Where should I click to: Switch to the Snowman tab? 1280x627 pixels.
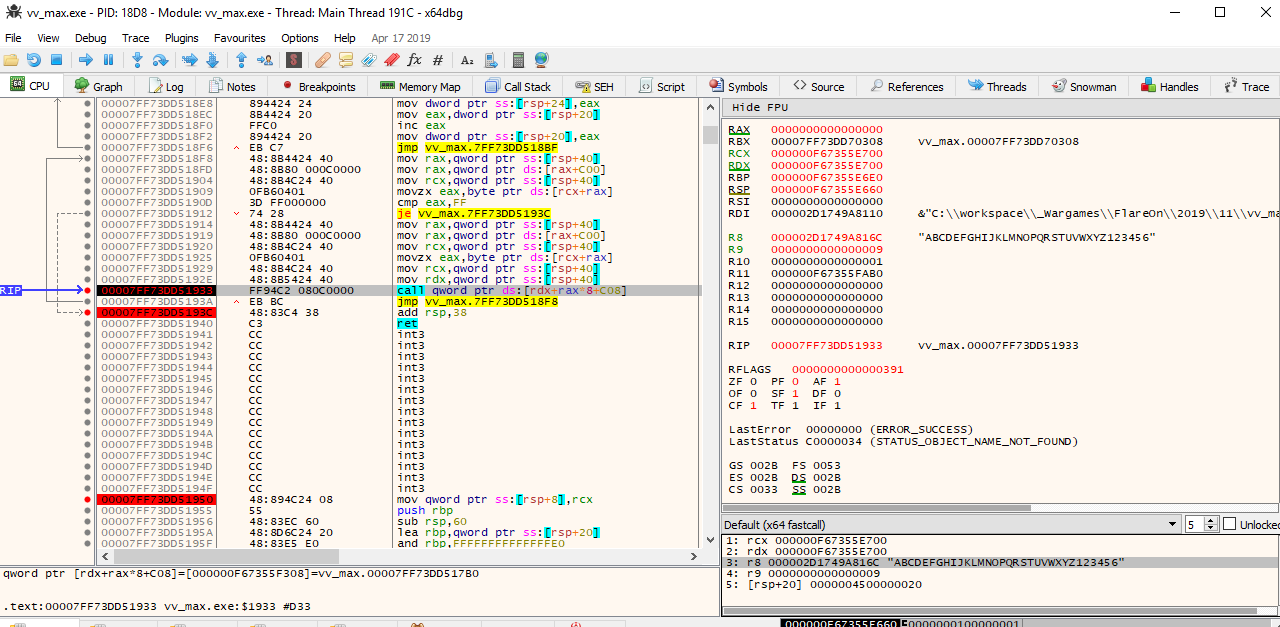(1083, 87)
